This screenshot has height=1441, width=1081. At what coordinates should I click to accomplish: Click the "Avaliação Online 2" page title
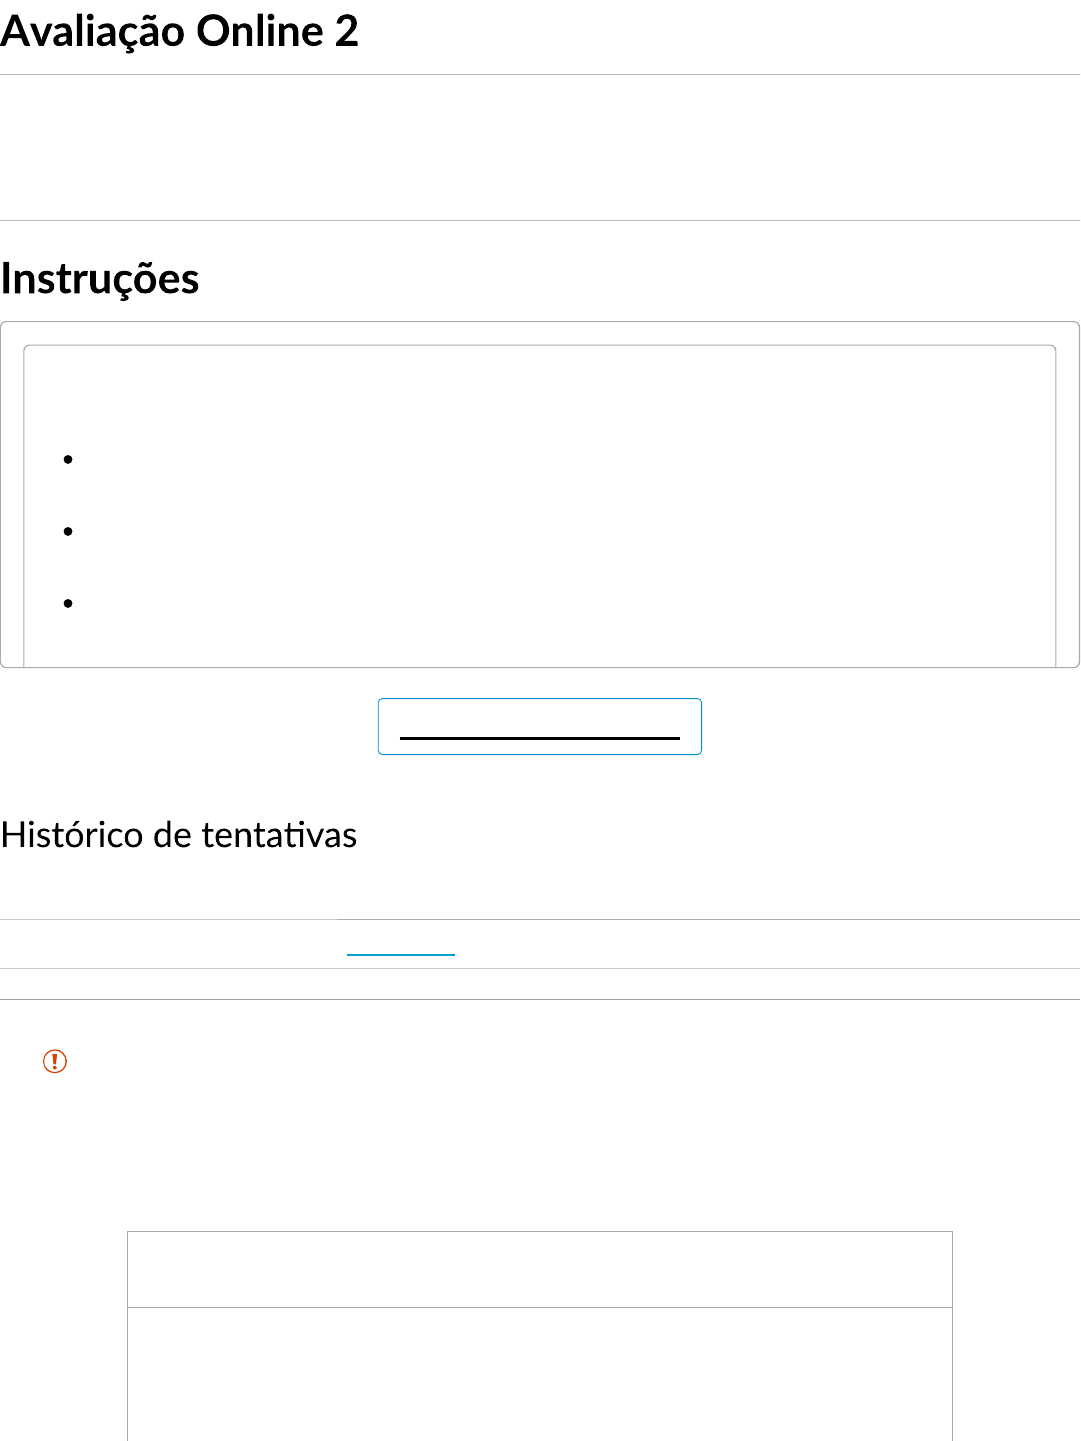(180, 32)
